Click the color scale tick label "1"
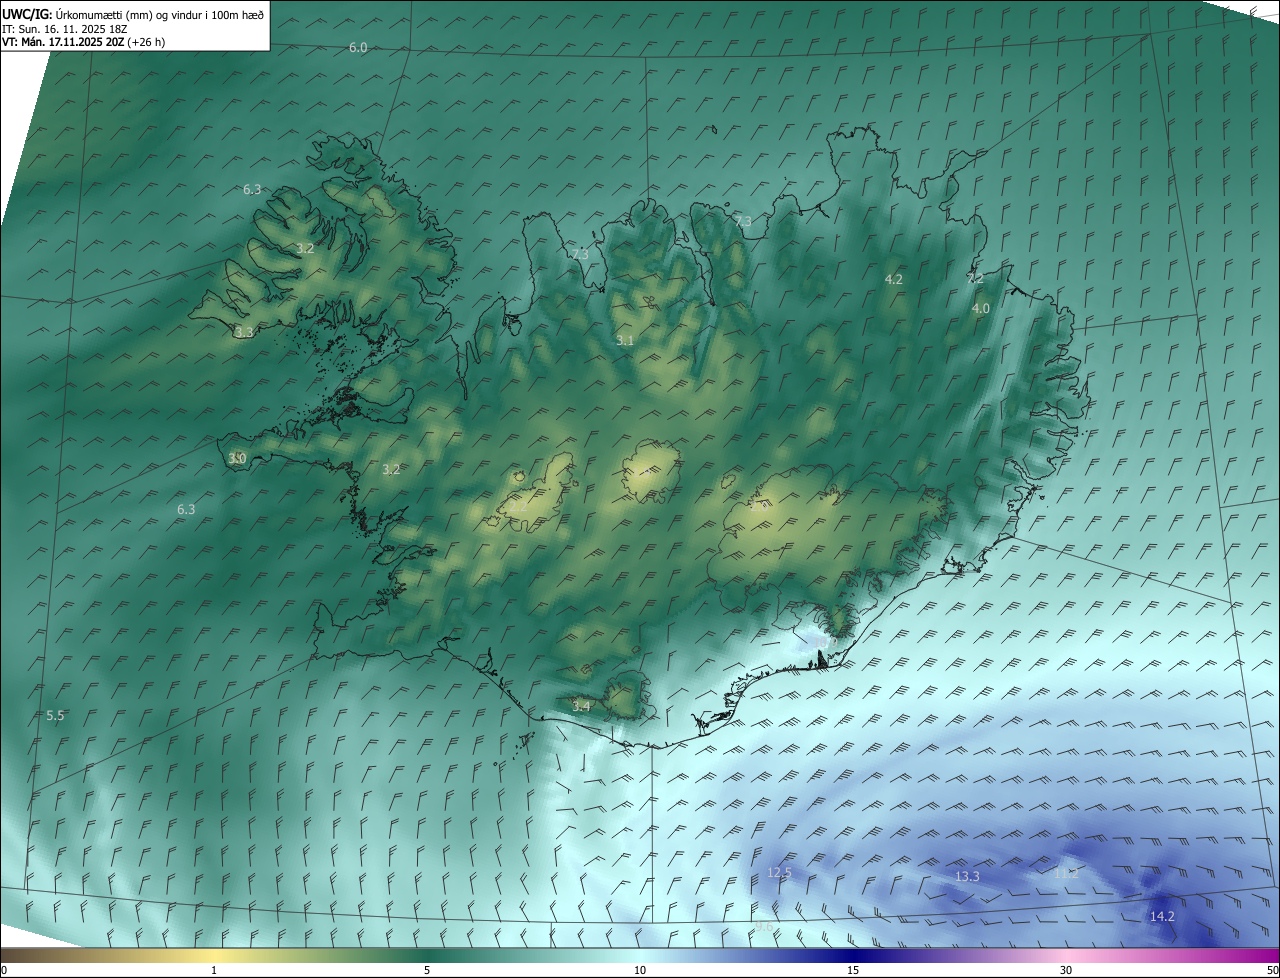The height and width of the screenshot is (978, 1280). point(214,970)
